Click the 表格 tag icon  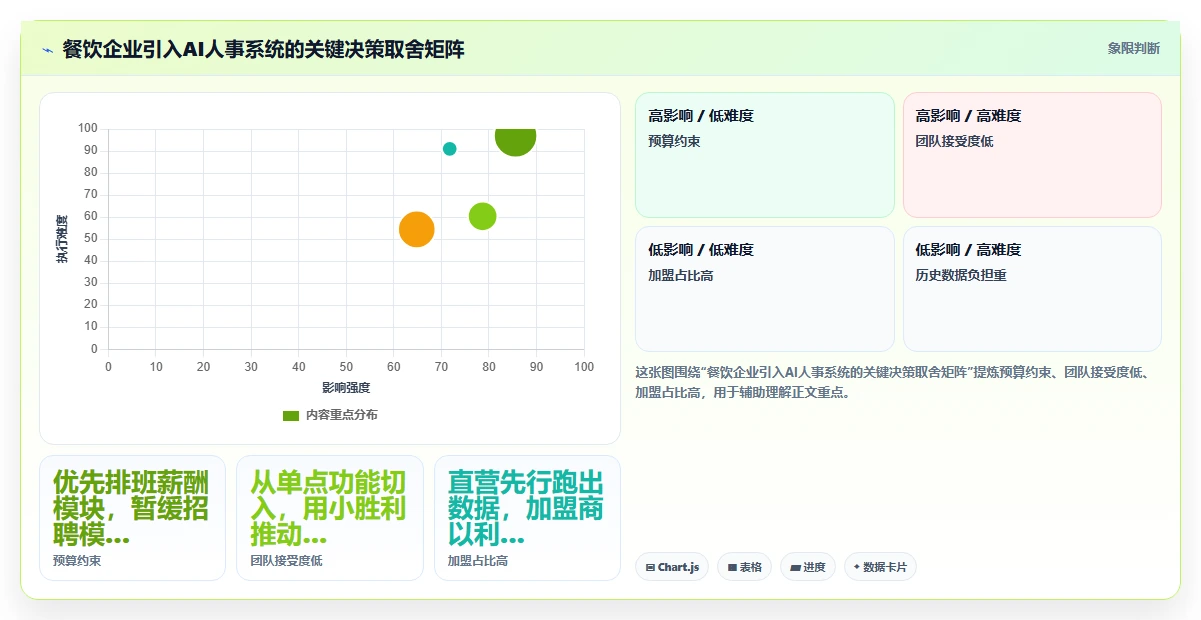pyautogui.click(x=732, y=567)
